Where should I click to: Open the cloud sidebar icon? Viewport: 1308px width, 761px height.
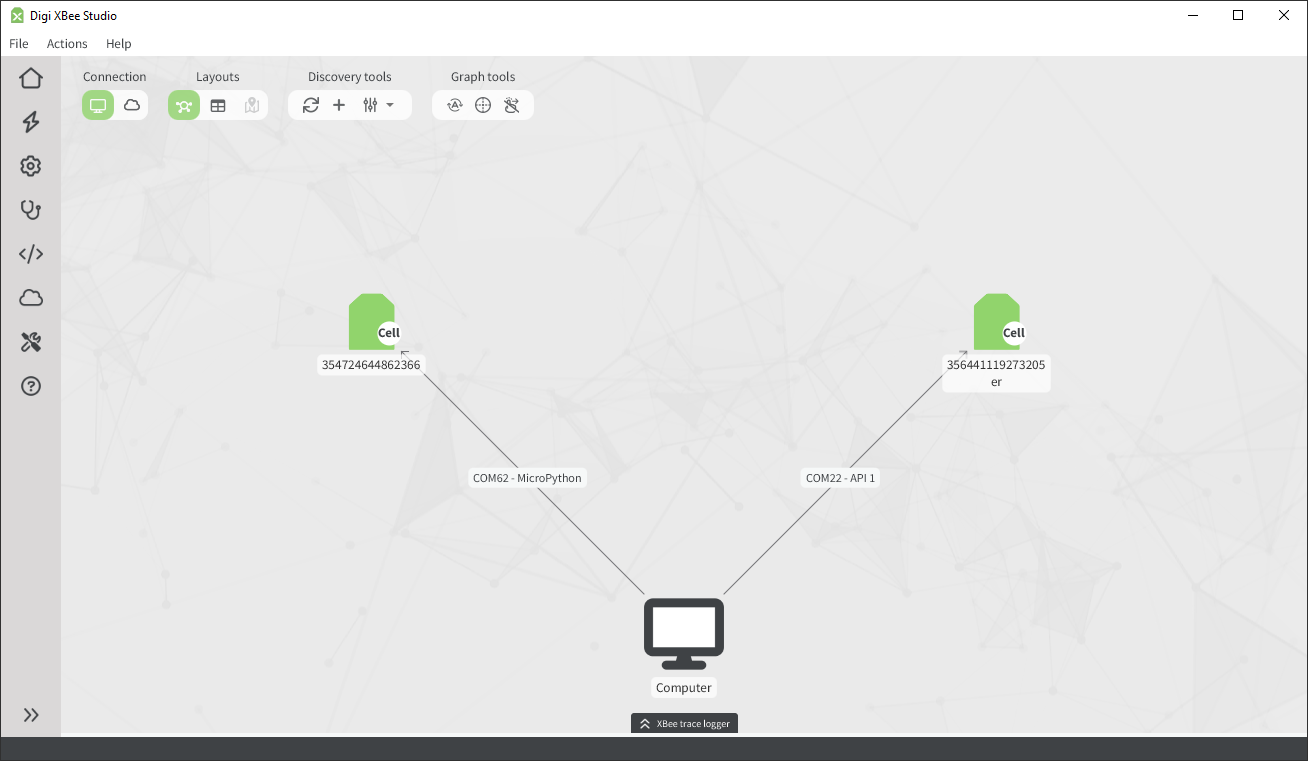point(31,298)
